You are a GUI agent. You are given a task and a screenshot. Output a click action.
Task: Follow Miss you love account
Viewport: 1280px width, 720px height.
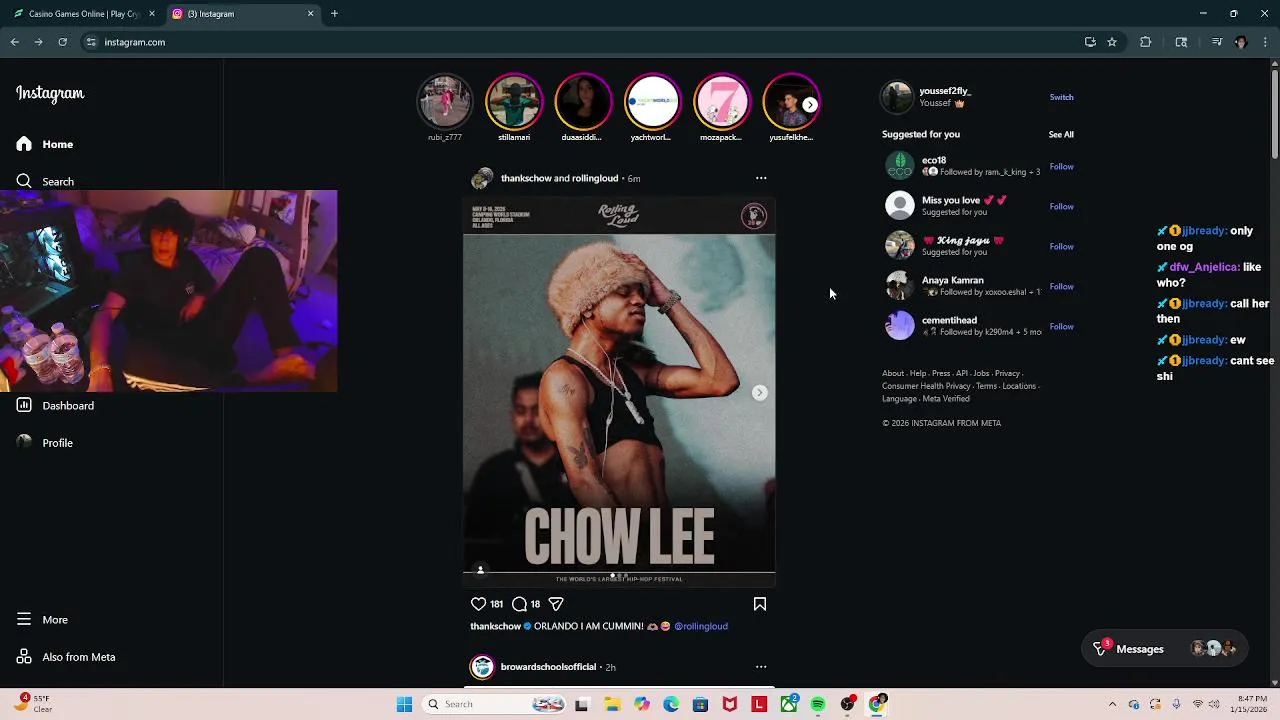(1061, 206)
